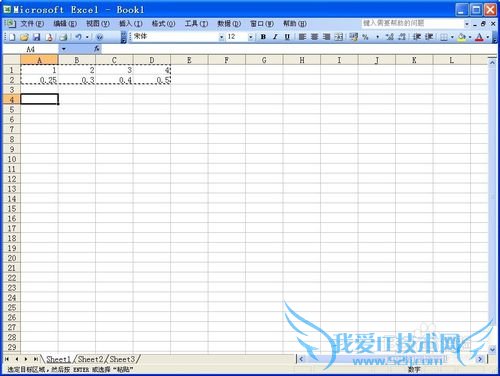Toggle Bold formatting

pyautogui.click(x=263, y=37)
